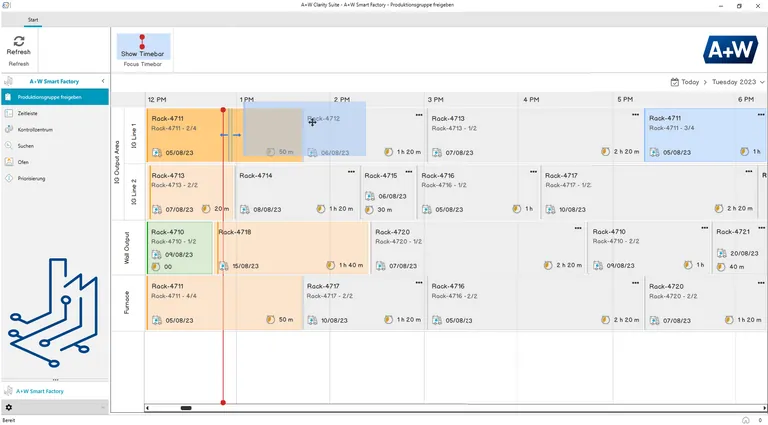Click the Suchen search icon
This screenshot has width=768, height=425.
tap(8, 145)
